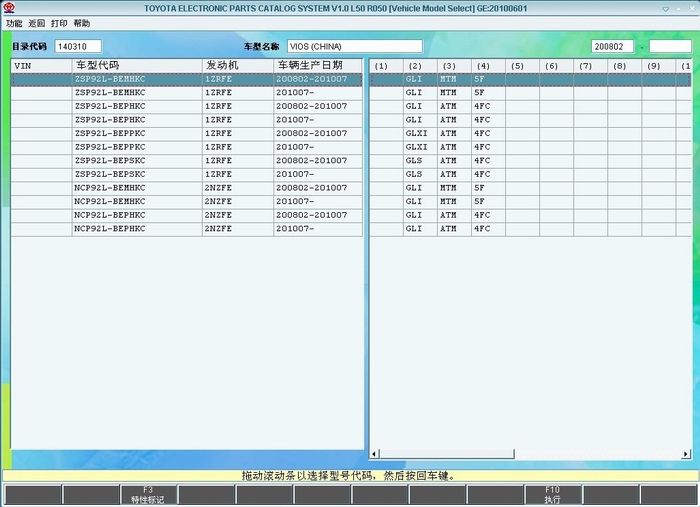
Task: Click GLXI grade cell in fifth row
Action: (420, 133)
